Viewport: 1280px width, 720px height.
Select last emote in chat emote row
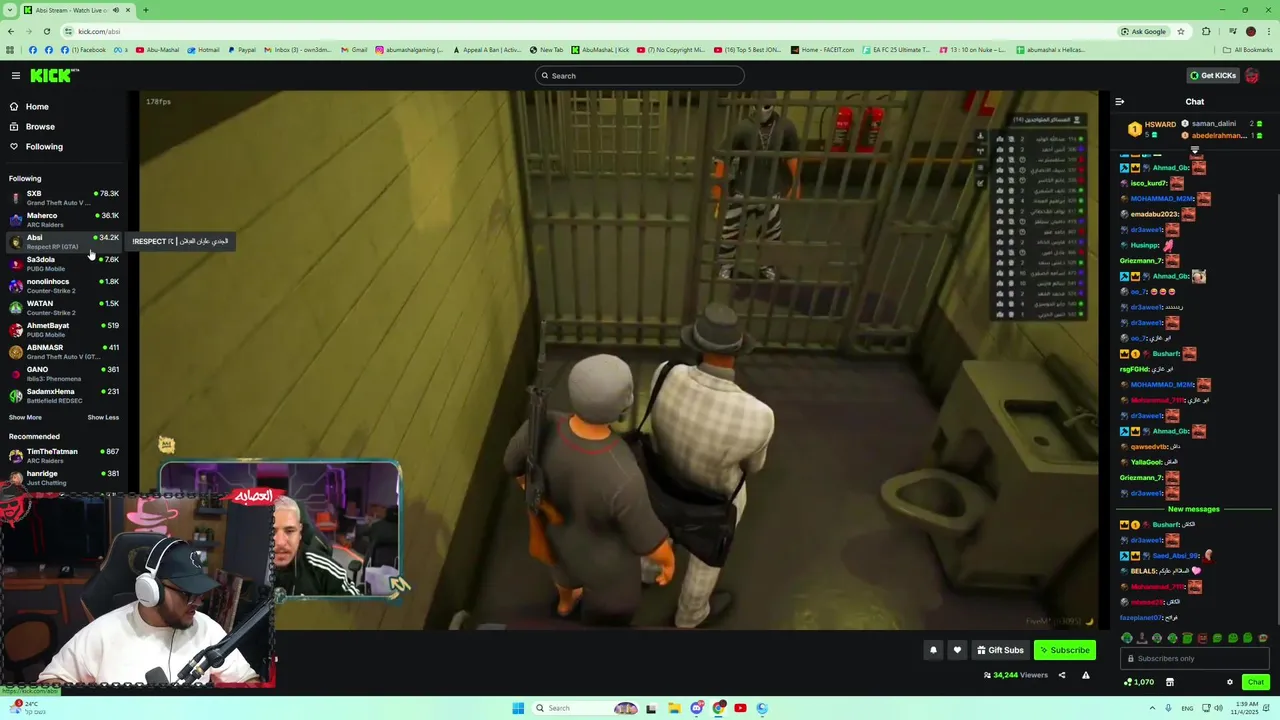click(1262, 638)
